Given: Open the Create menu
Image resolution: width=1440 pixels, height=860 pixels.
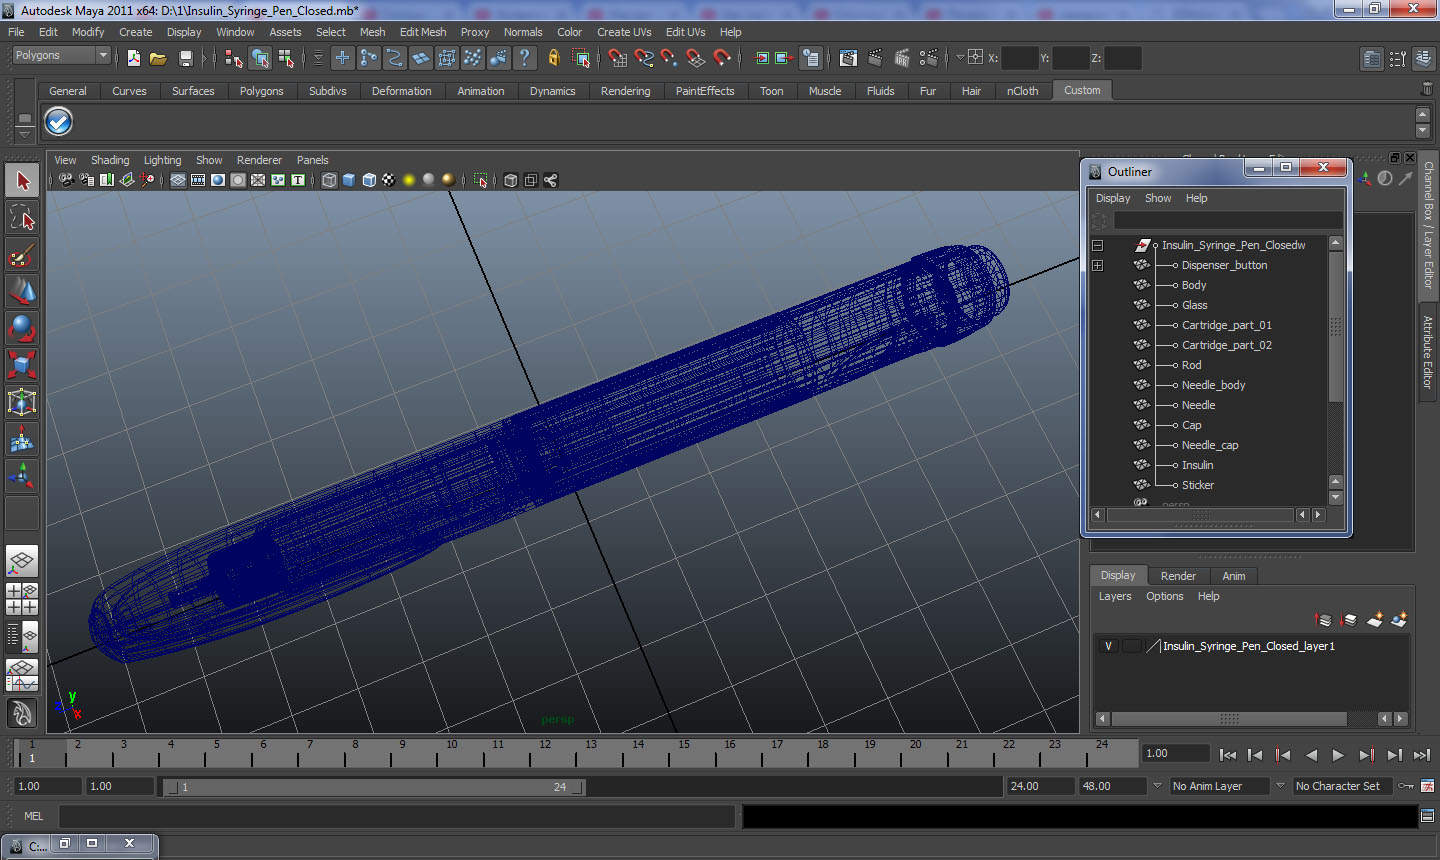Looking at the screenshot, I should tap(135, 32).
